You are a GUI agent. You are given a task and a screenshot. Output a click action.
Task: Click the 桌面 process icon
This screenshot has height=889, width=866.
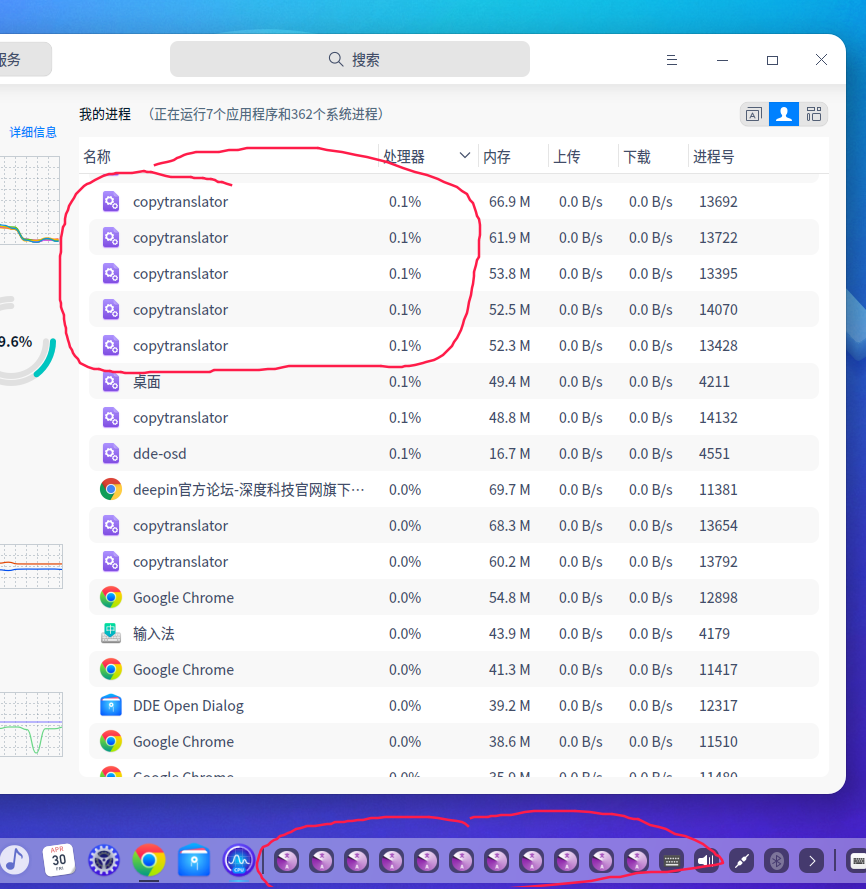click(x=111, y=382)
